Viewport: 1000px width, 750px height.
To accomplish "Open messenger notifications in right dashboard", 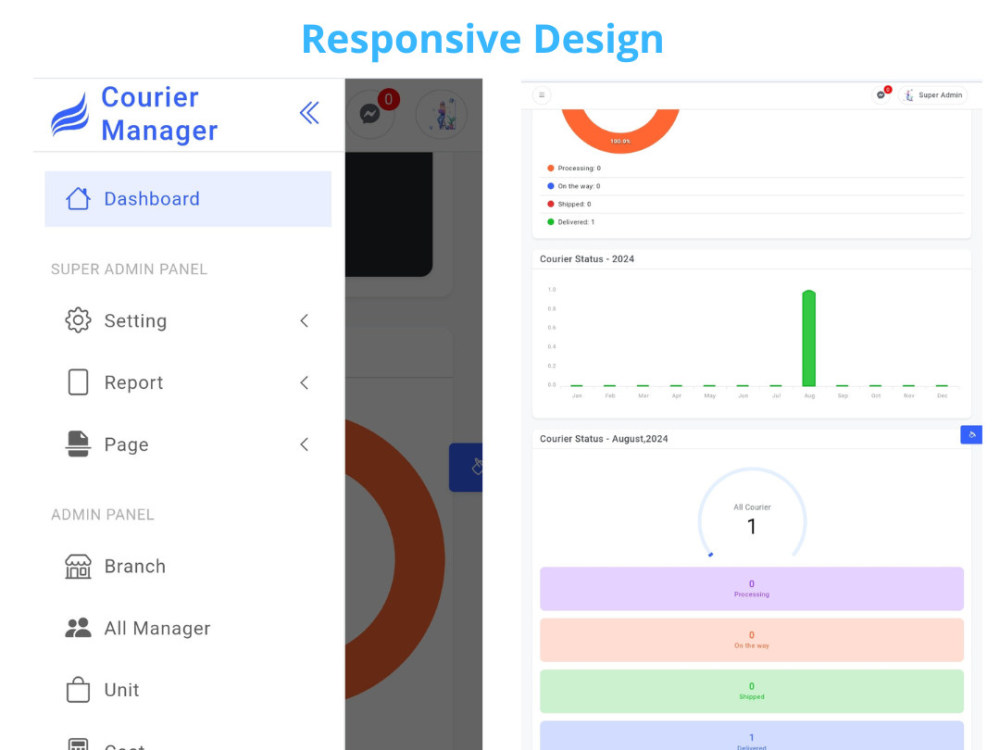I will tap(881, 95).
